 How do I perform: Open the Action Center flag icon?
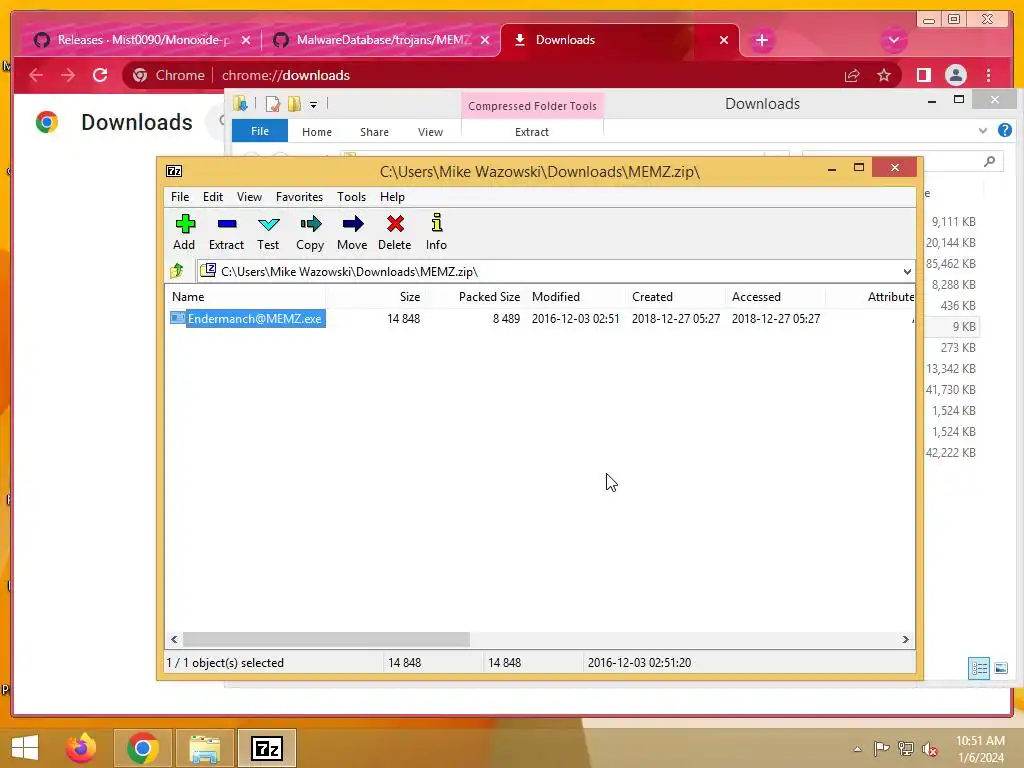point(881,749)
